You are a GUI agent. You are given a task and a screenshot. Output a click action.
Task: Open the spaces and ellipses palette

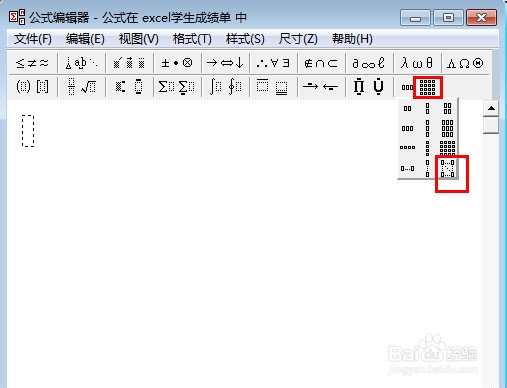[82, 63]
